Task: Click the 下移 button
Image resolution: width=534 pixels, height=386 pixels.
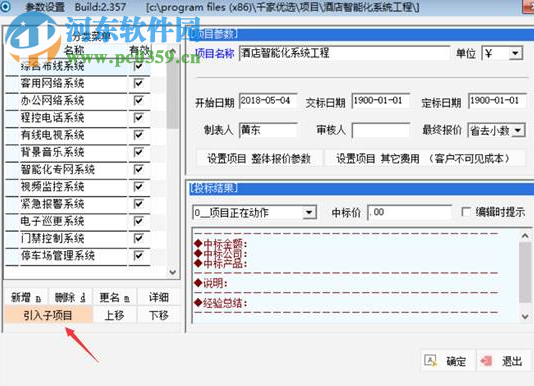Action: click(x=159, y=315)
